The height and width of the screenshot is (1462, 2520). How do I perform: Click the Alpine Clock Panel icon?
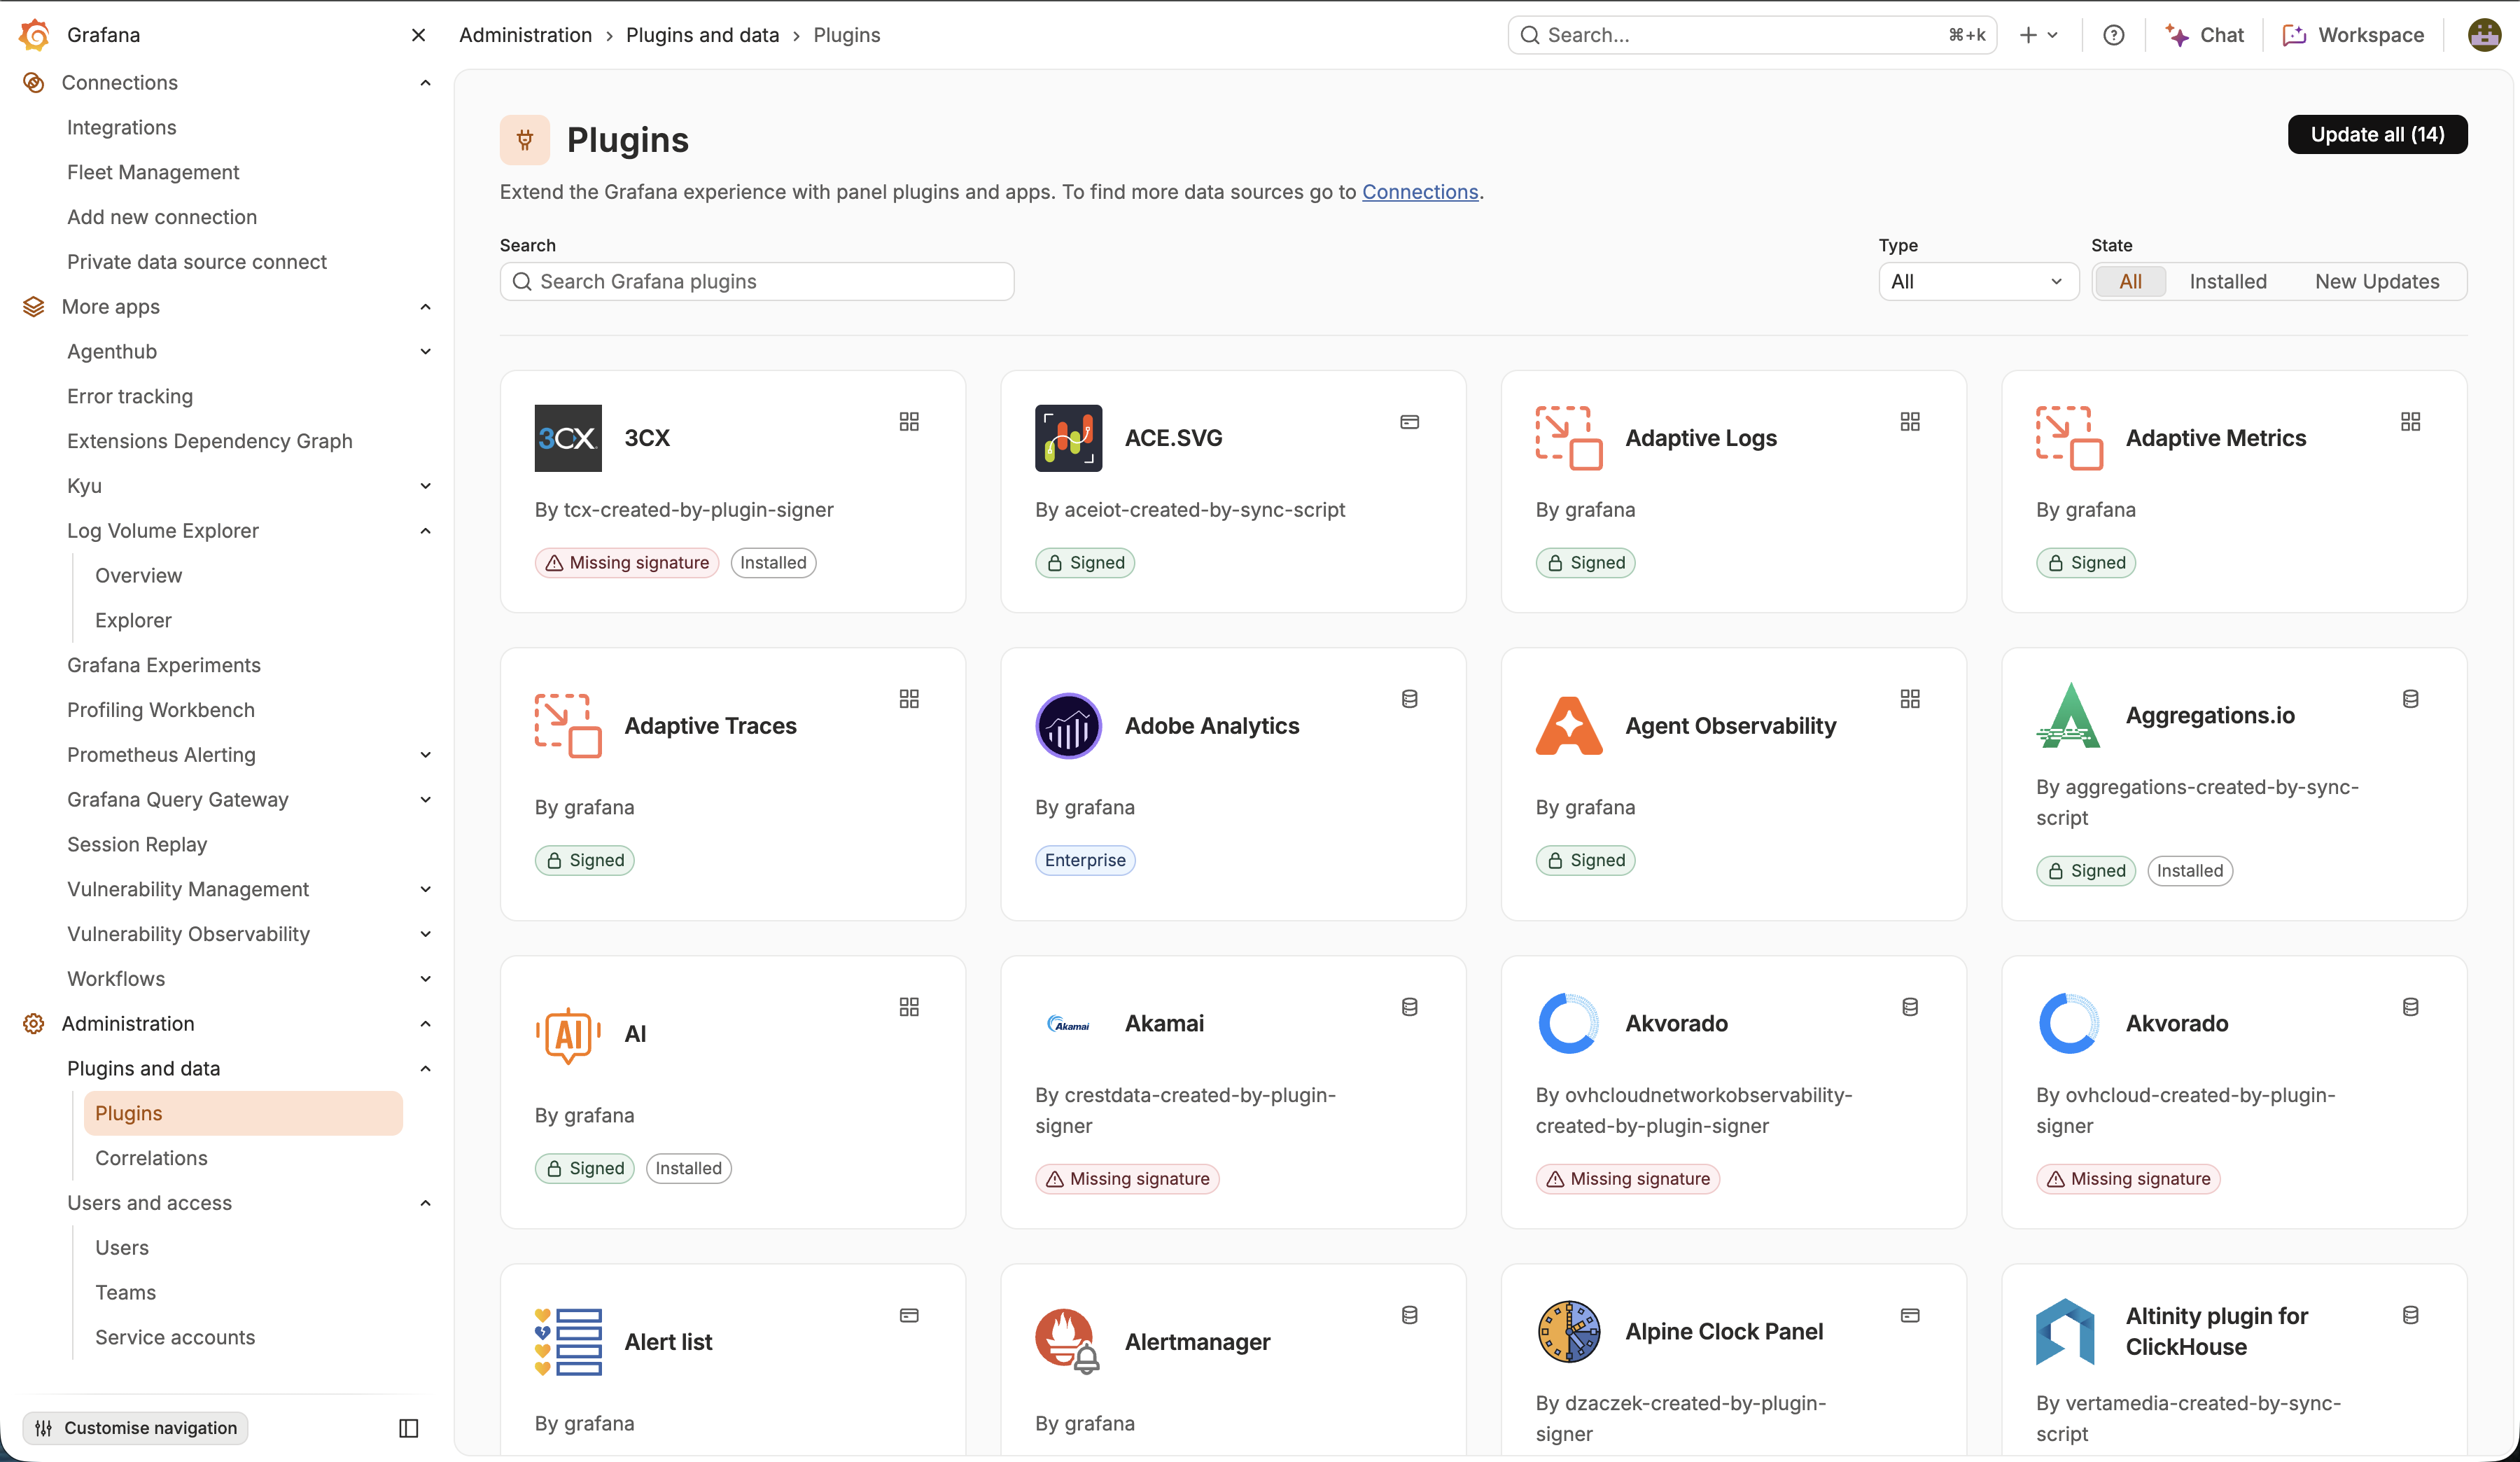click(x=1569, y=1332)
